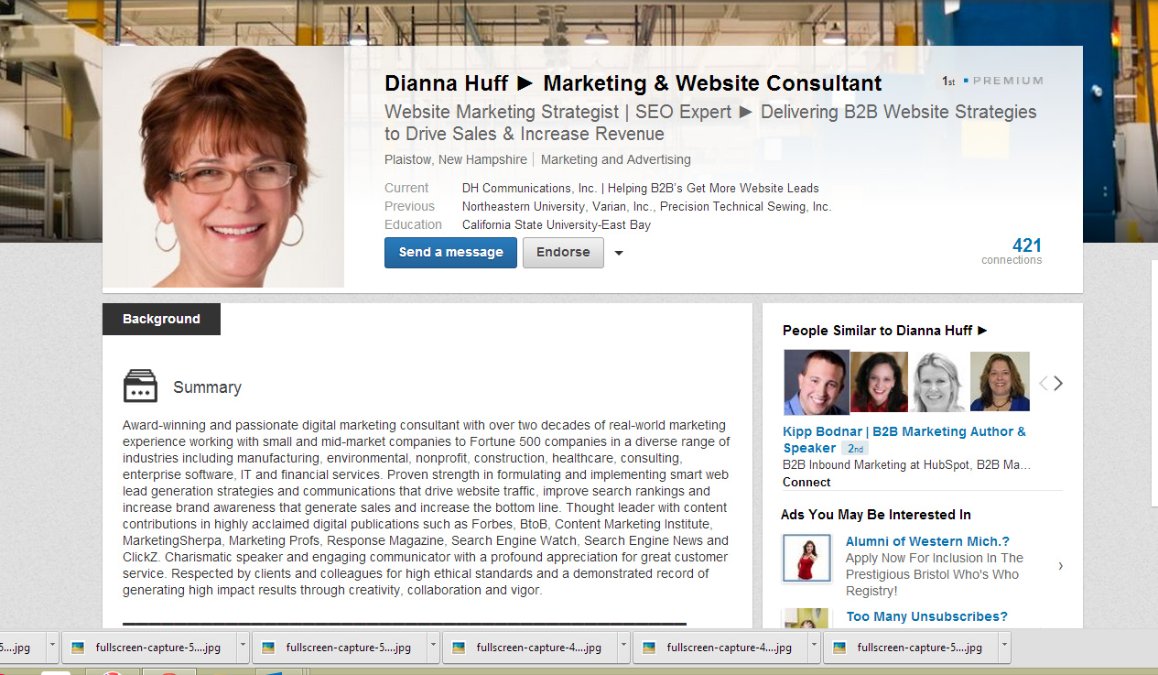Click the Send a message button

pos(450,253)
